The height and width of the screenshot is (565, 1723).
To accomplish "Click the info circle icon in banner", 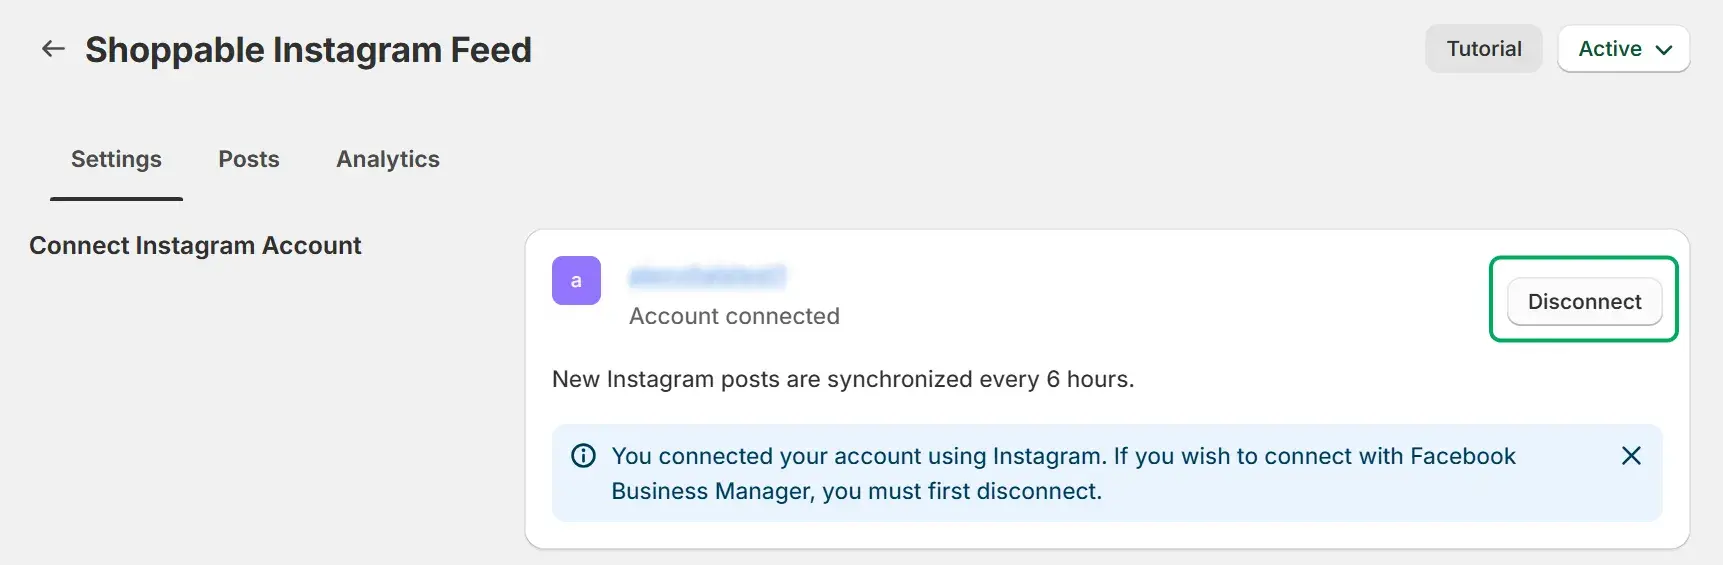I will (x=583, y=456).
